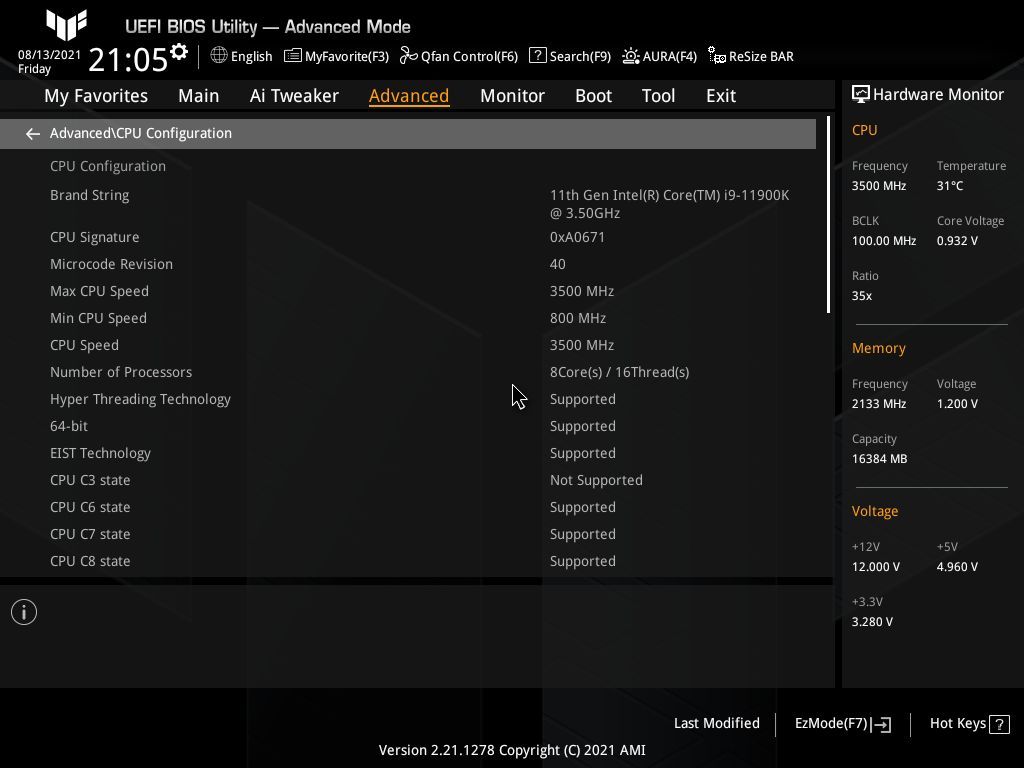Go to the Exit tab
Viewport: 1024px width, 768px height.
[x=721, y=96]
